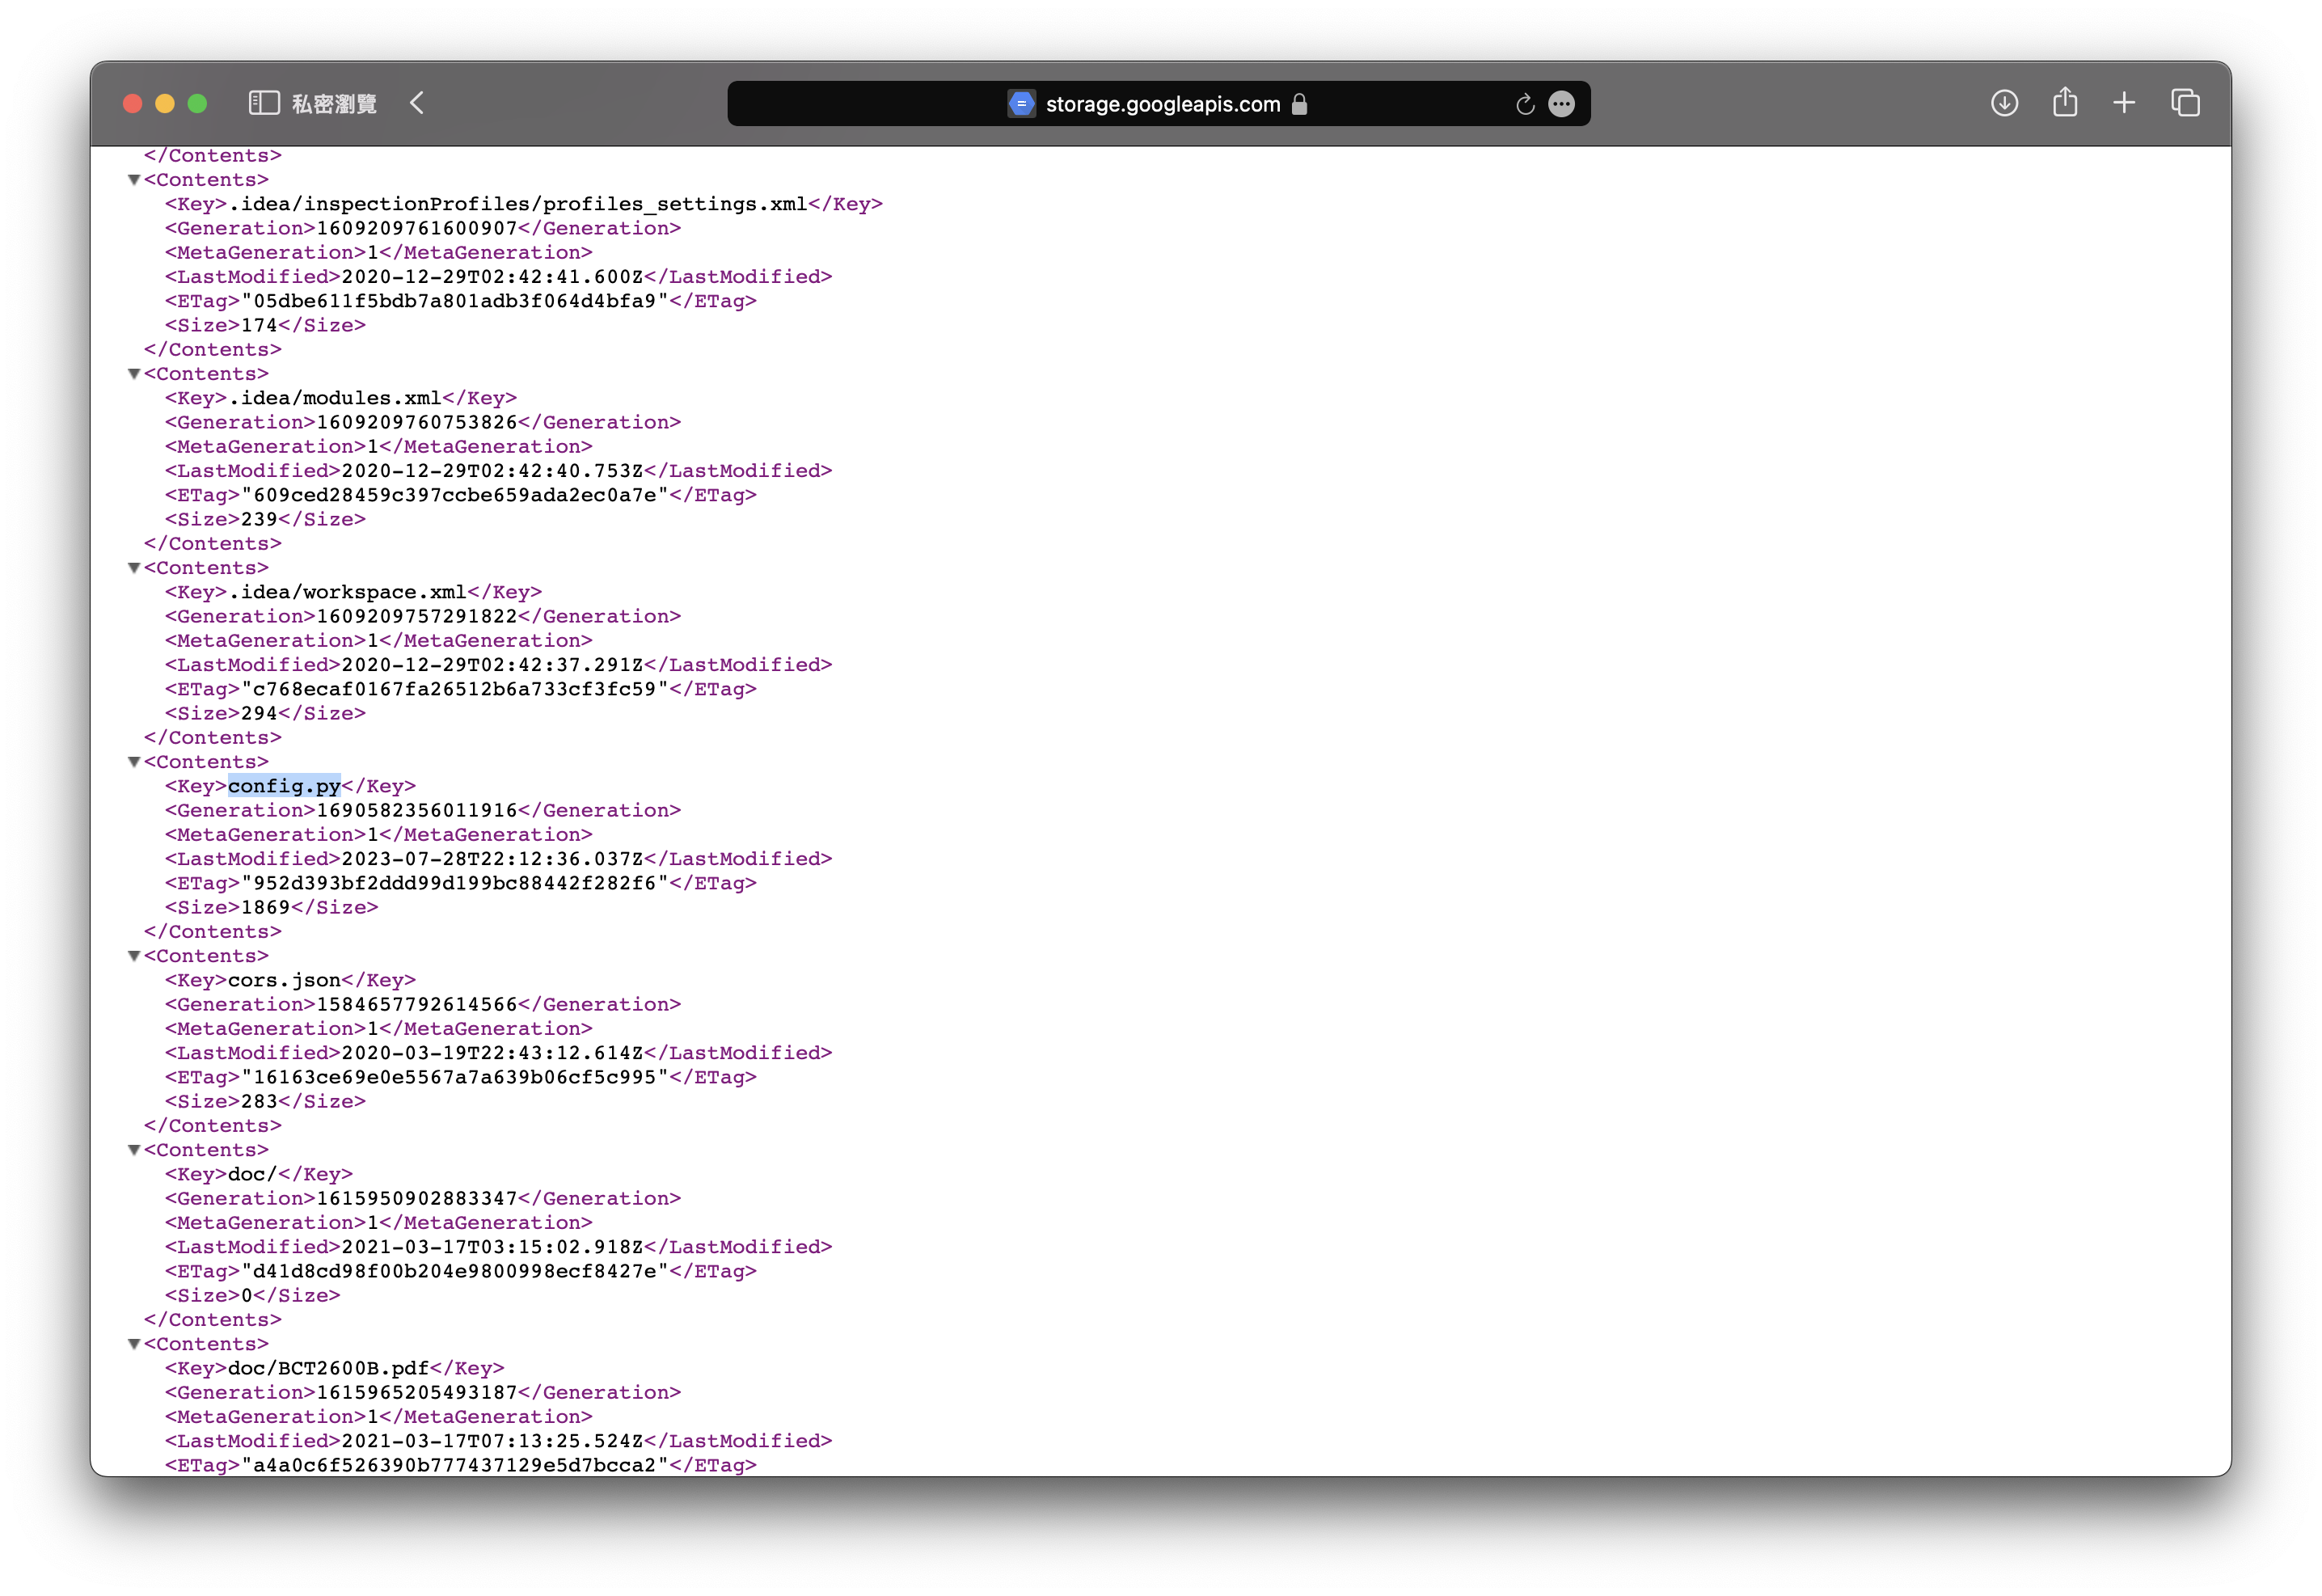Click the Size value 0 for doc/
This screenshot has width=2322, height=1596.
(x=247, y=1295)
